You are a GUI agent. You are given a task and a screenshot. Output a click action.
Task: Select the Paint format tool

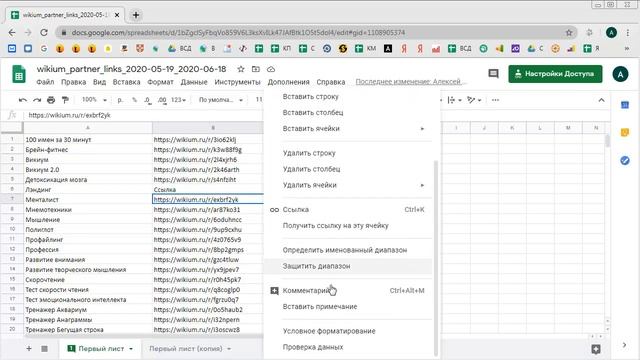click(x=65, y=100)
